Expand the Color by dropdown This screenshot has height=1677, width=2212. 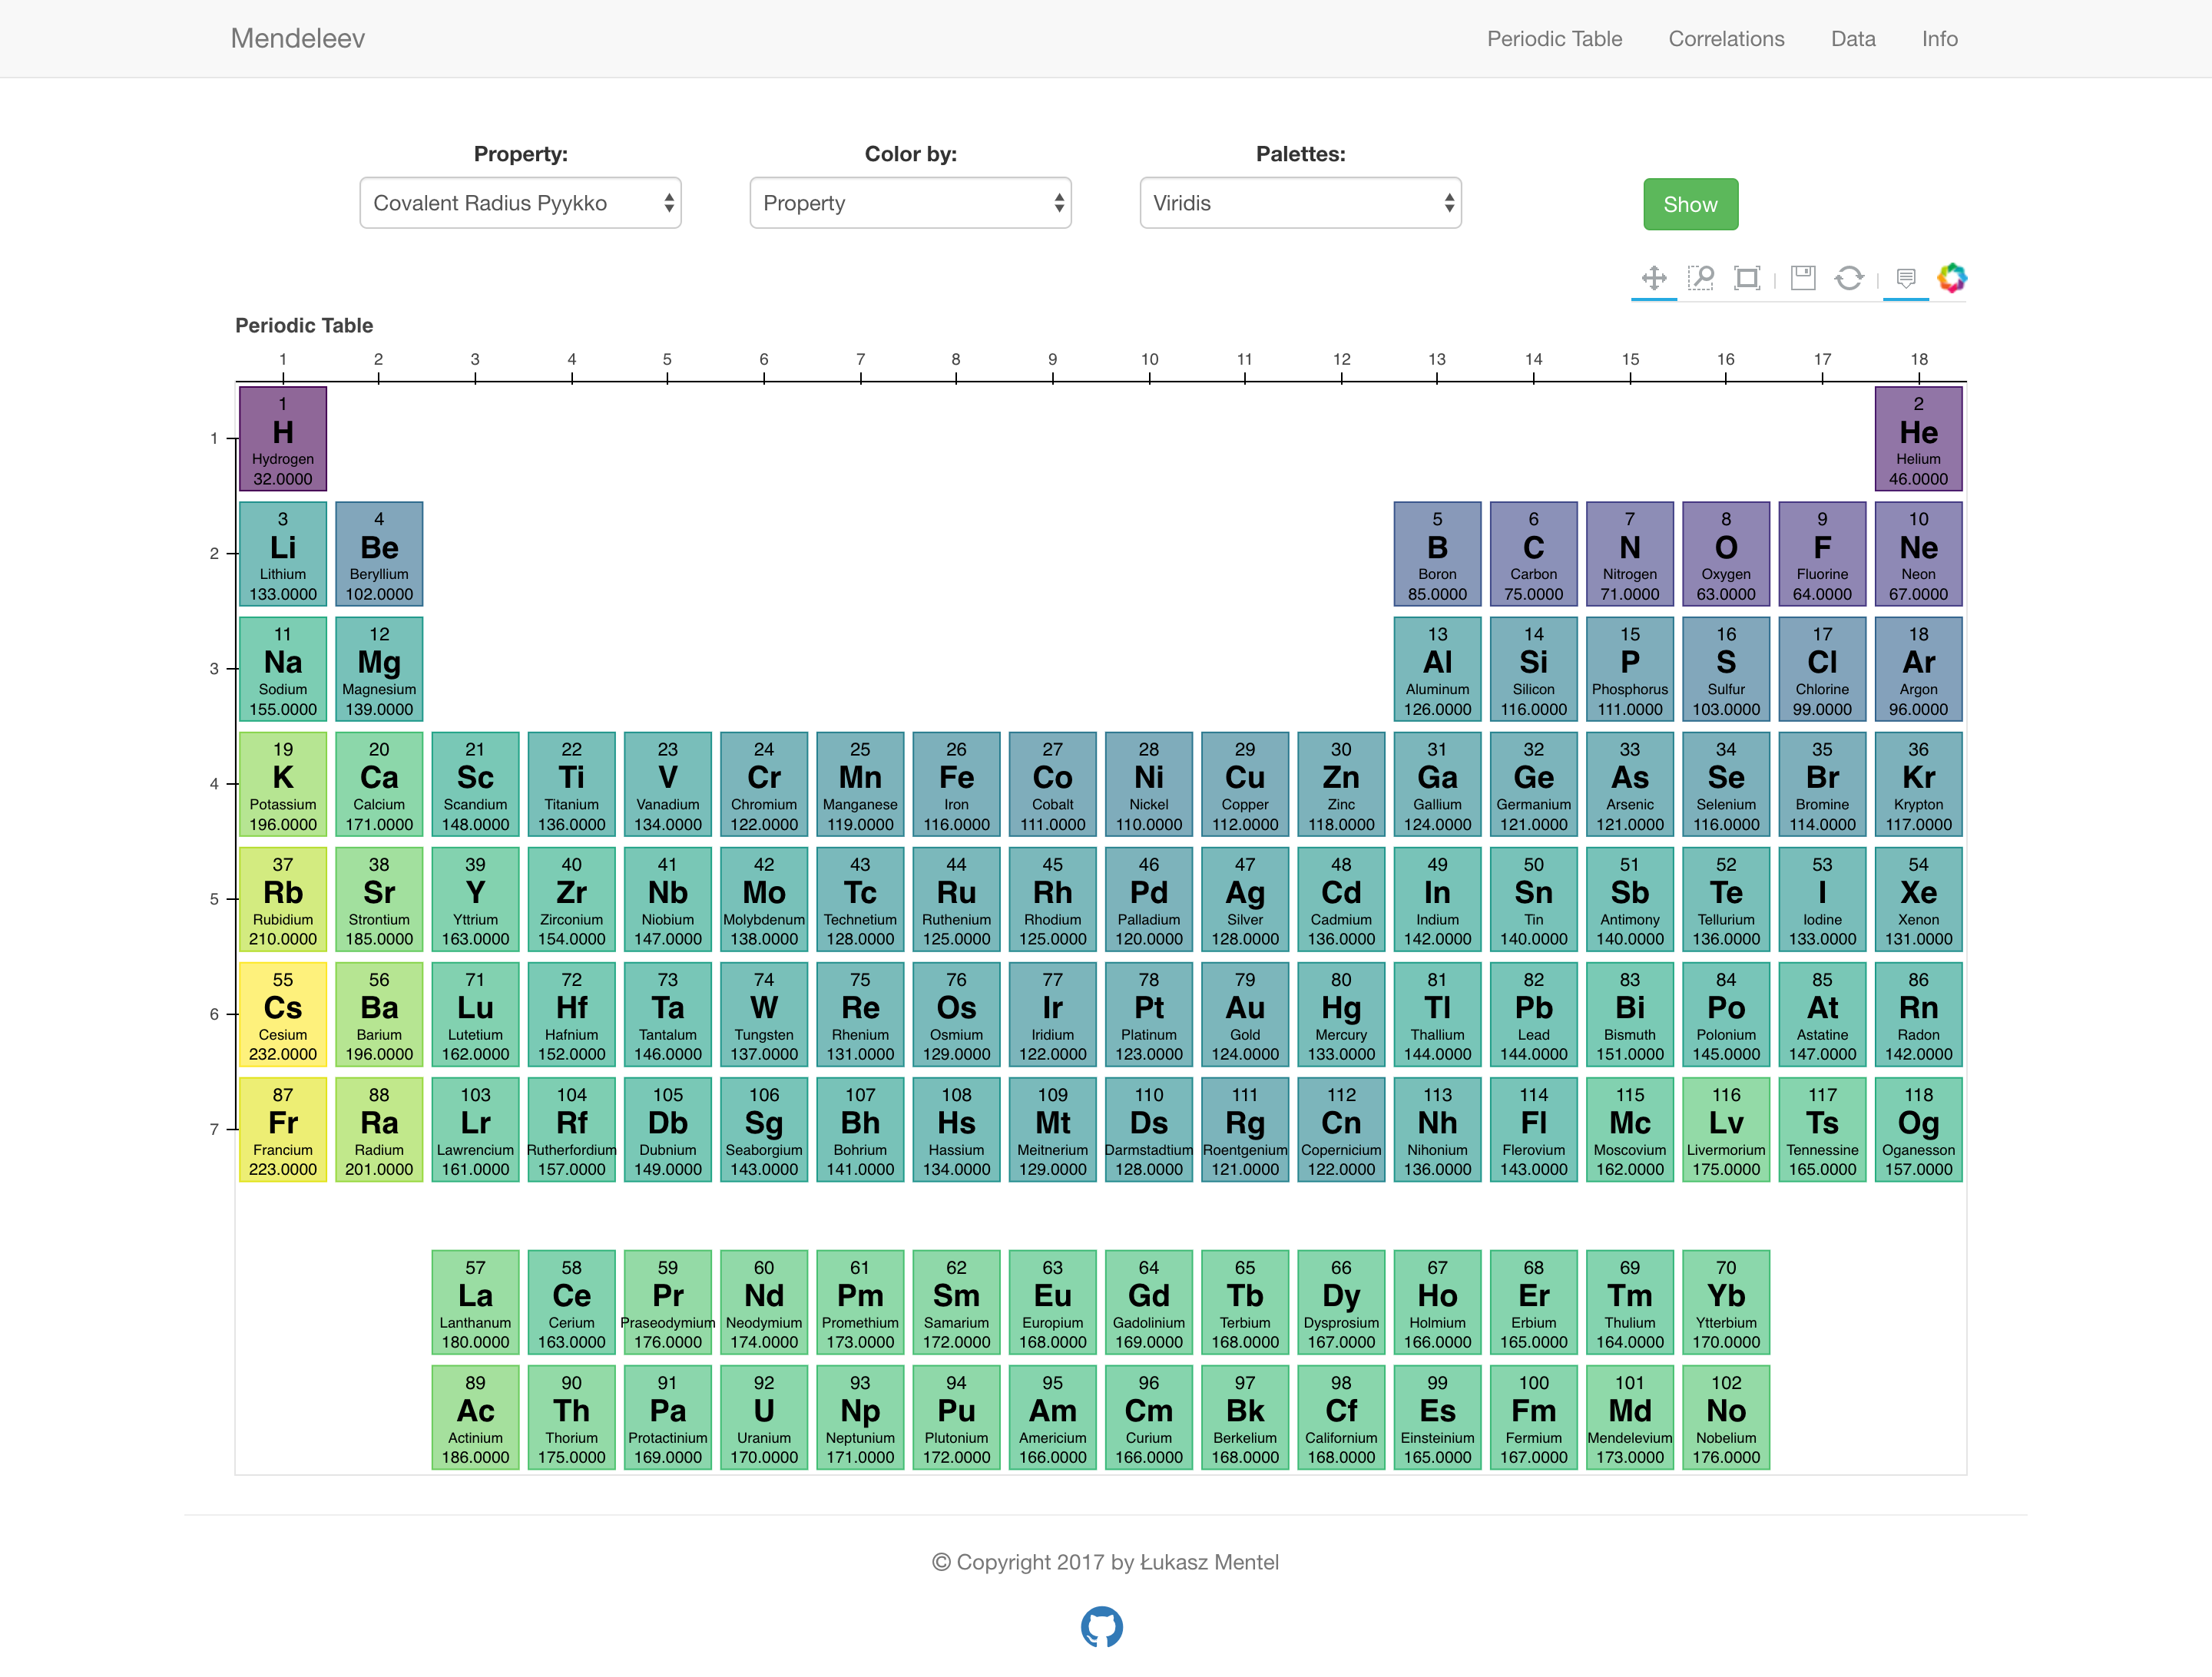[910, 203]
